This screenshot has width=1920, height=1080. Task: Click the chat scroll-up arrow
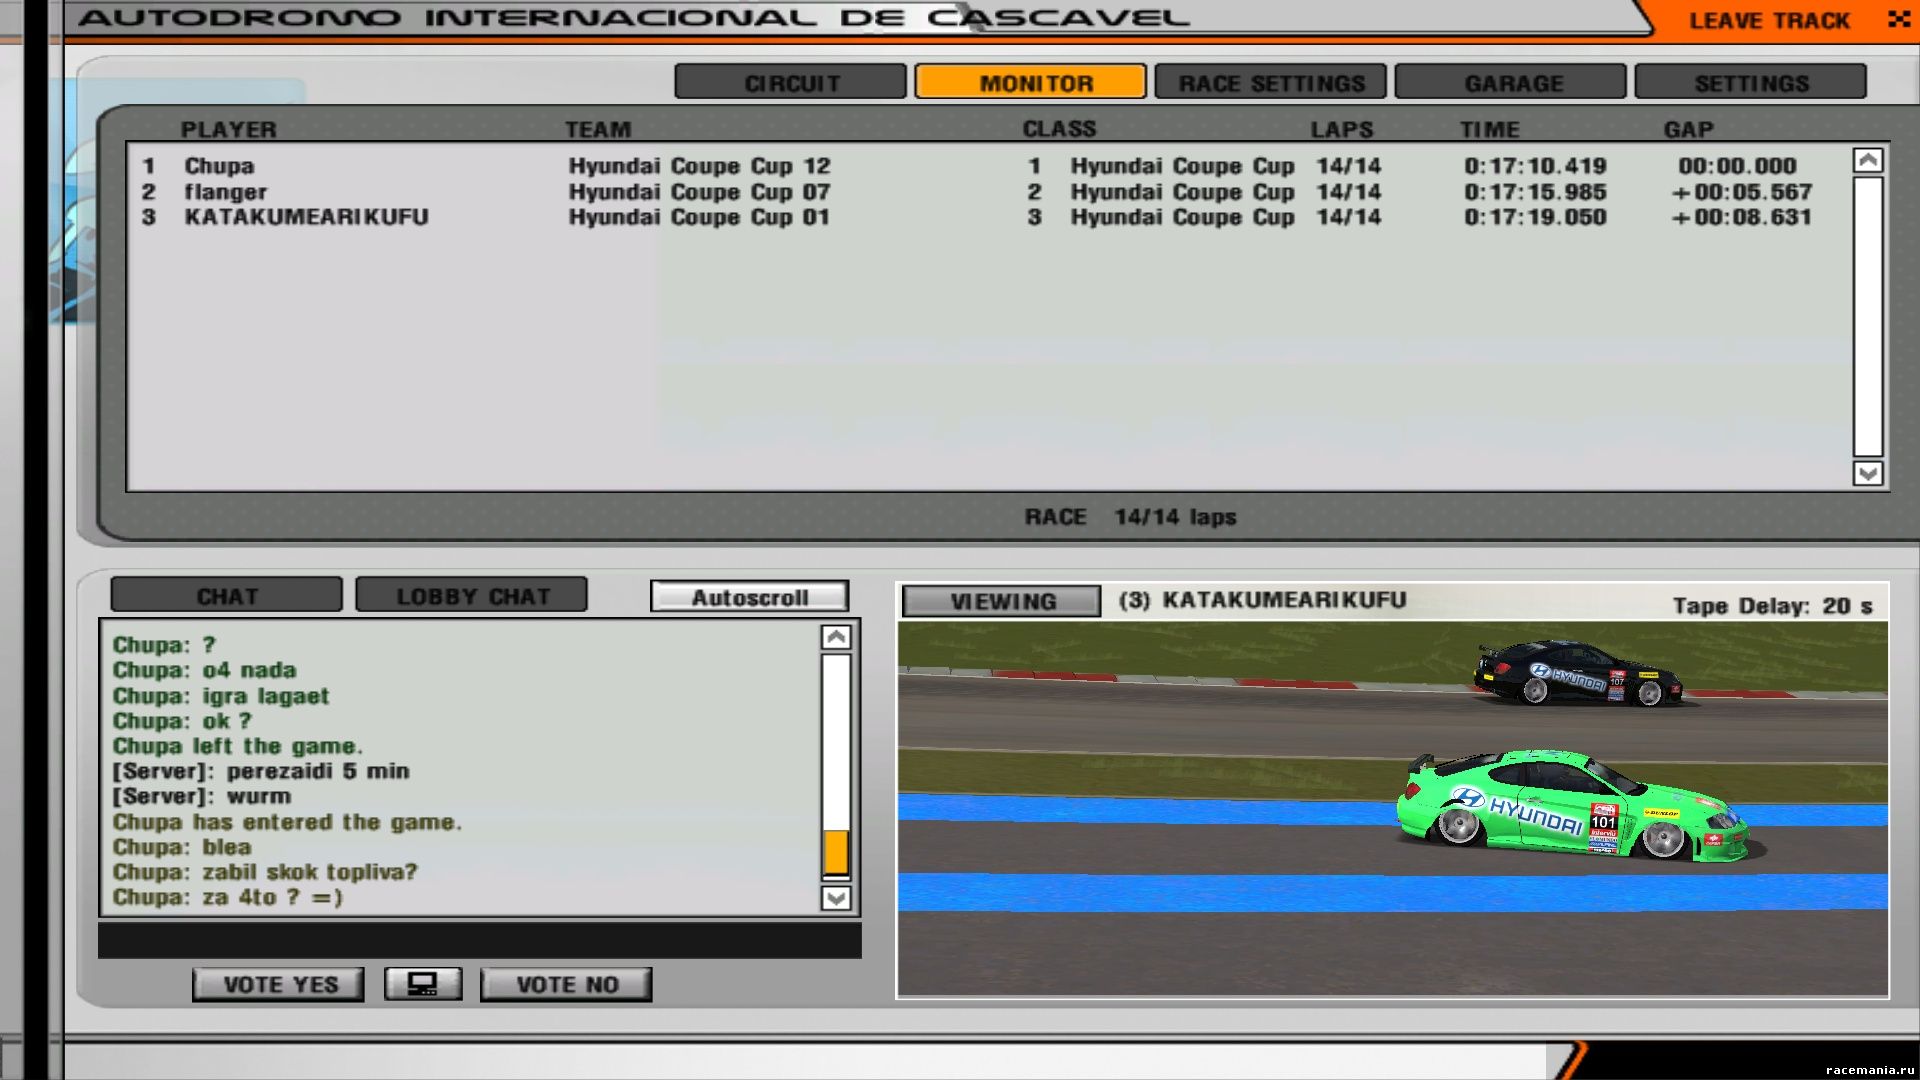coord(836,637)
